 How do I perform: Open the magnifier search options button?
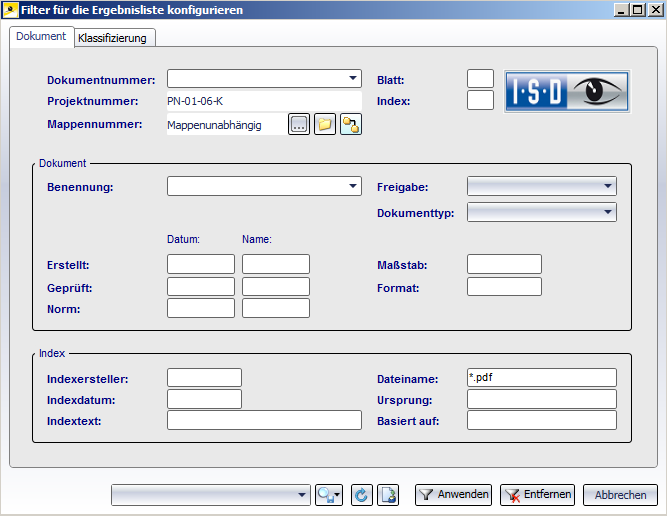[329, 494]
